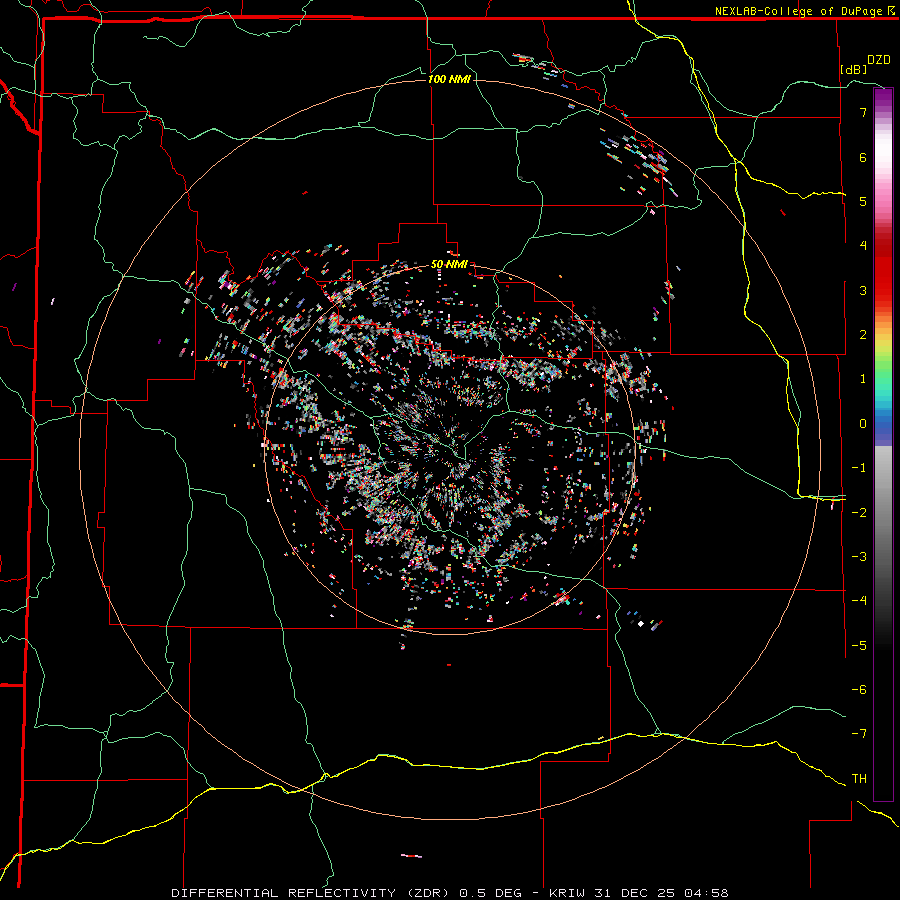Click the -5 value on color scale
Screen dimensions: 900x900
[x=859, y=646]
